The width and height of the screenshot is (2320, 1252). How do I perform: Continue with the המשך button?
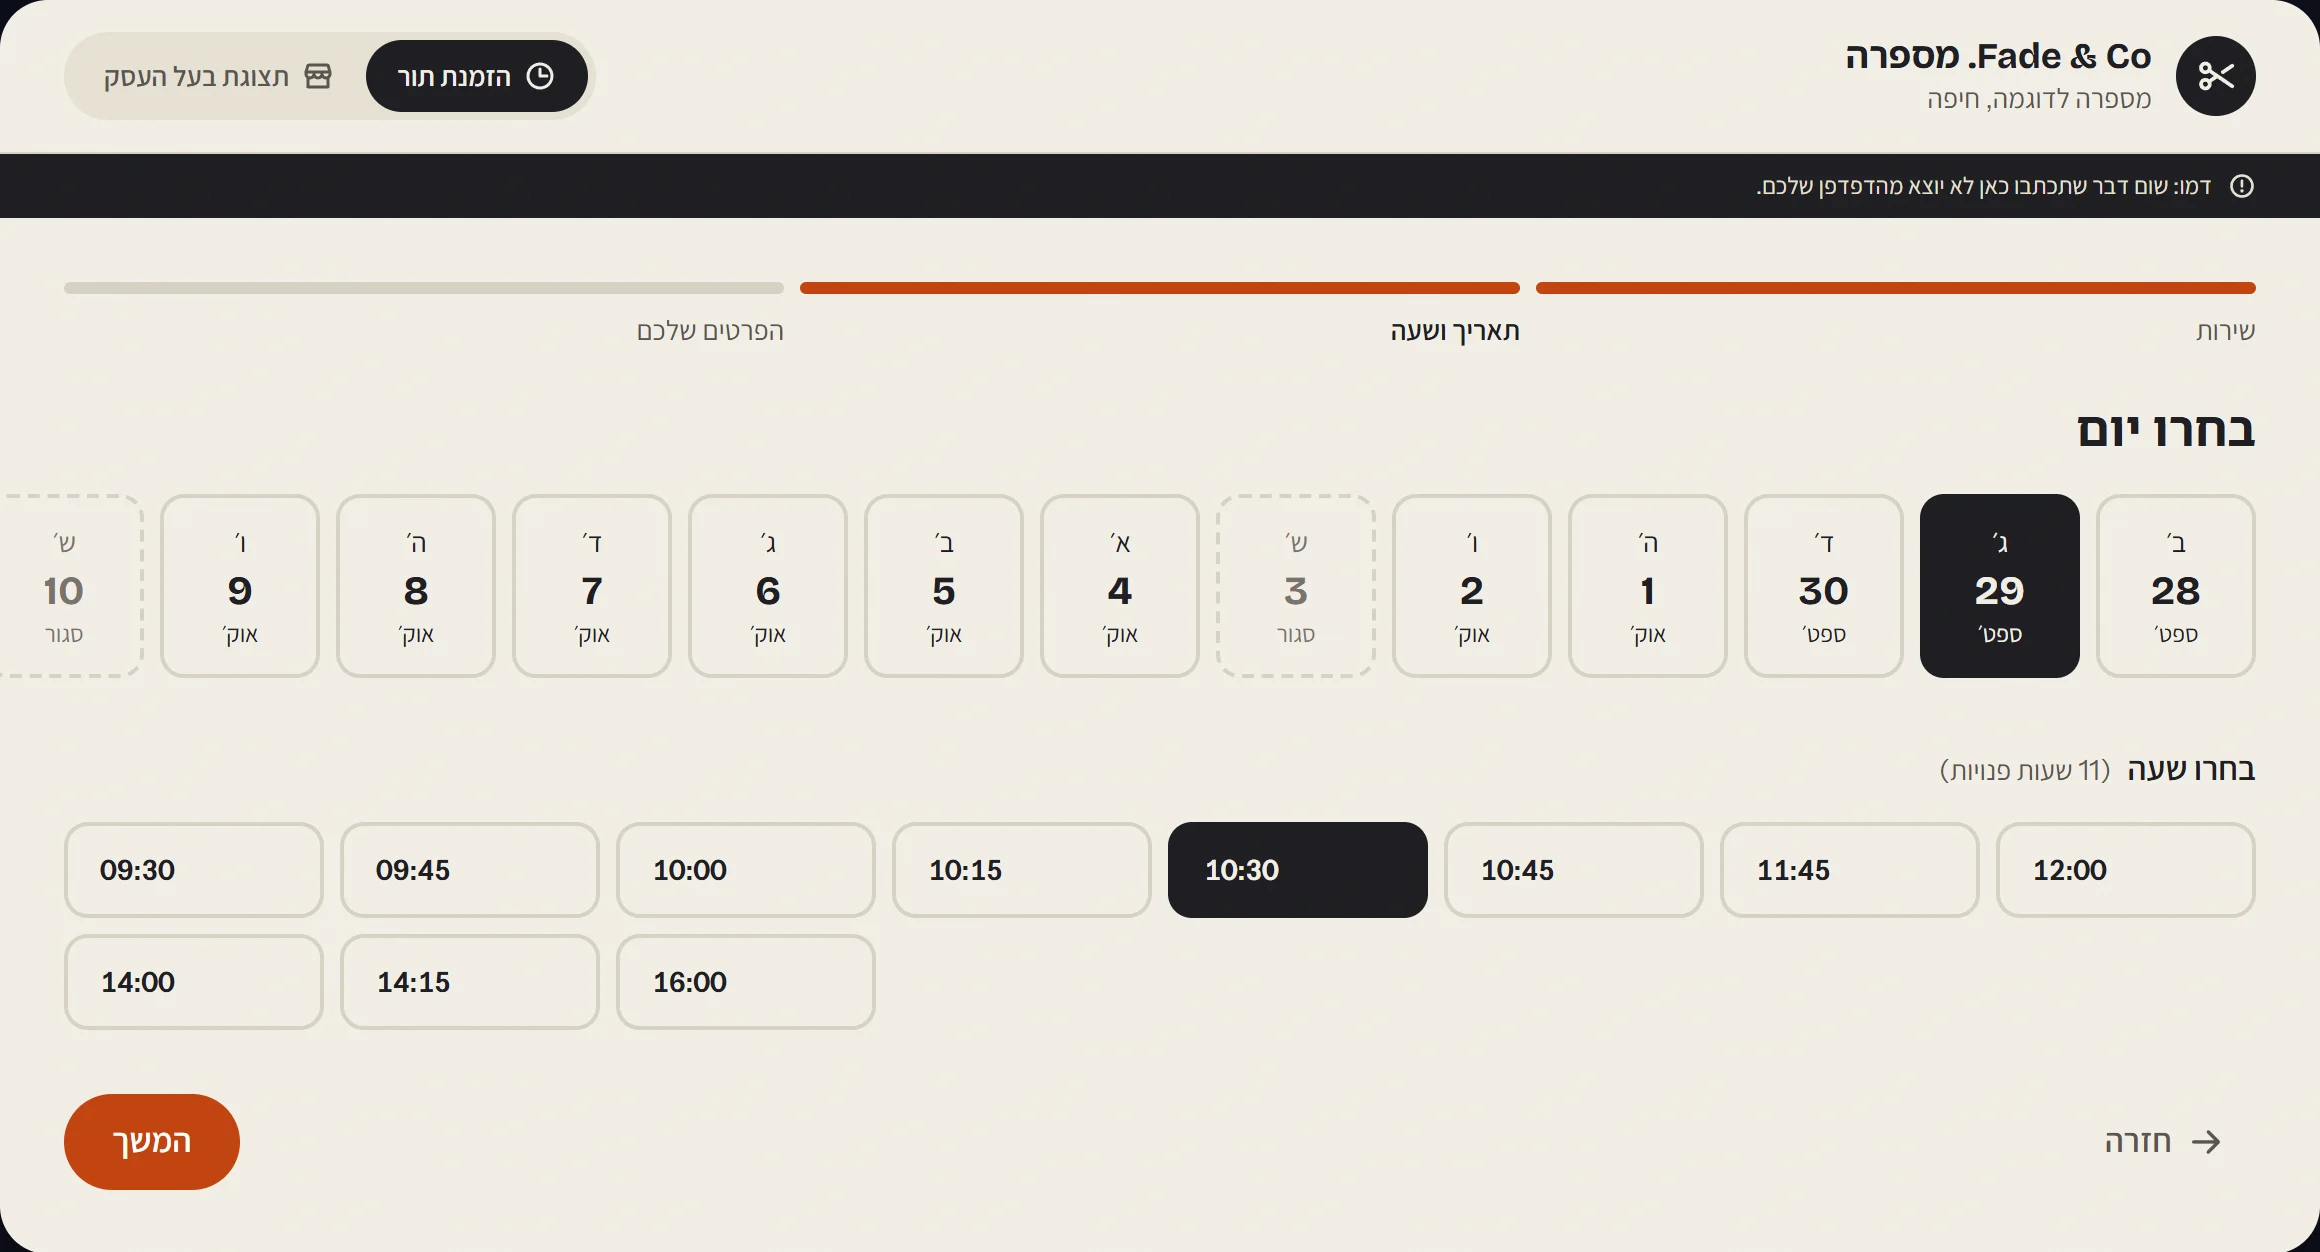(x=152, y=1142)
